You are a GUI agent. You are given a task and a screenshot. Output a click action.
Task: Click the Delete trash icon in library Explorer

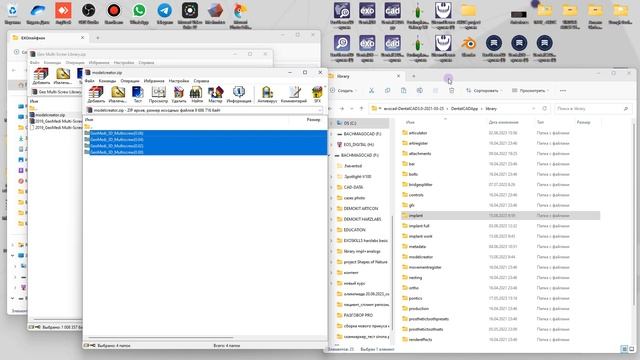tap(451, 91)
